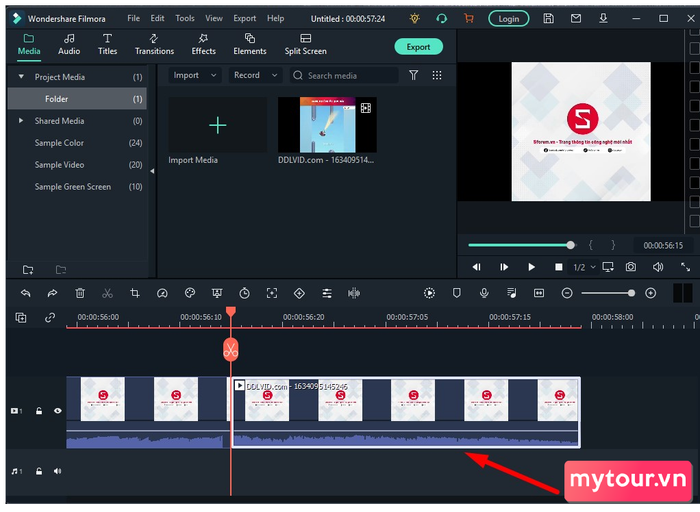Screen dimensions: 700x512
Task: Play the preview video
Action: (x=531, y=267)
